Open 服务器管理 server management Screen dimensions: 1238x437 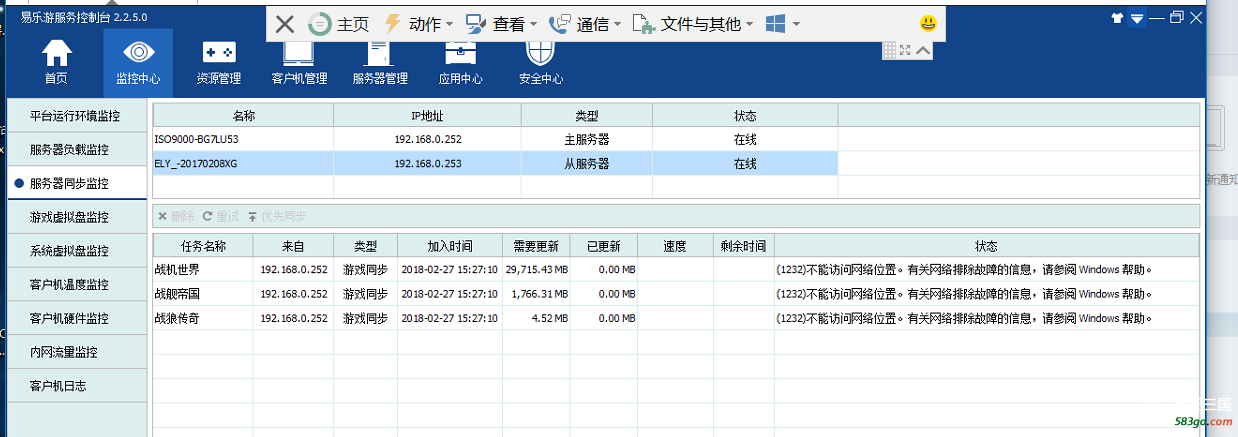380,62
